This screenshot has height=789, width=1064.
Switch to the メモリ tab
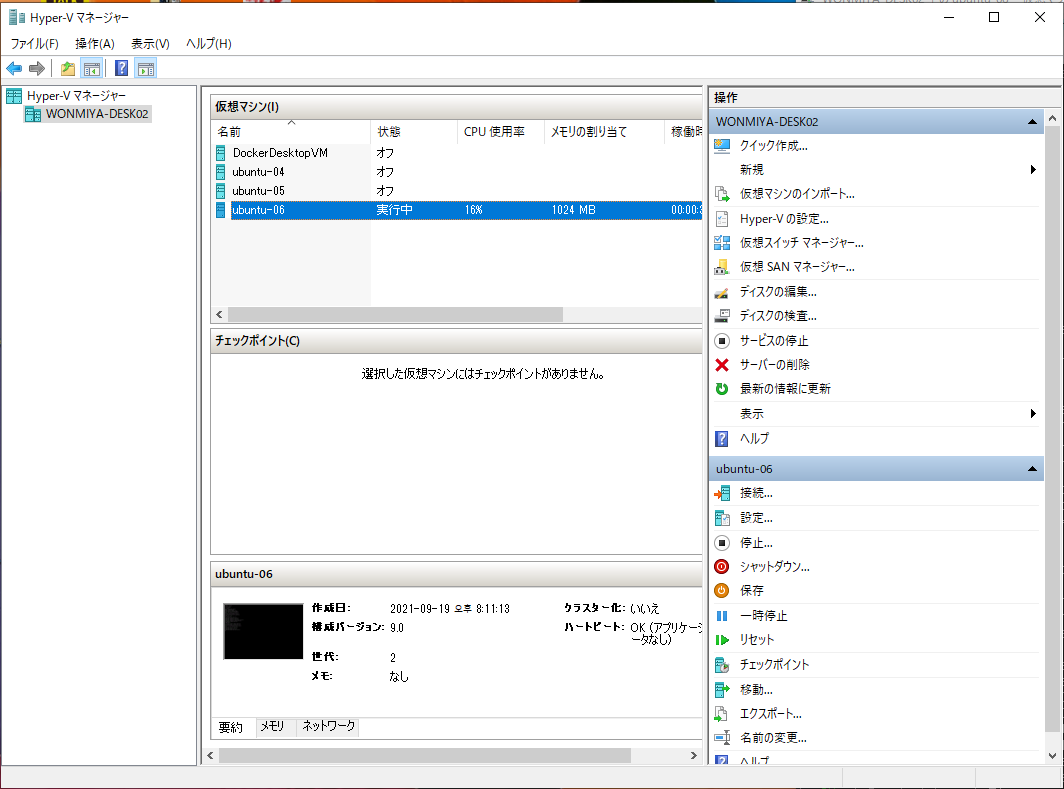click(x=272, y=727)
